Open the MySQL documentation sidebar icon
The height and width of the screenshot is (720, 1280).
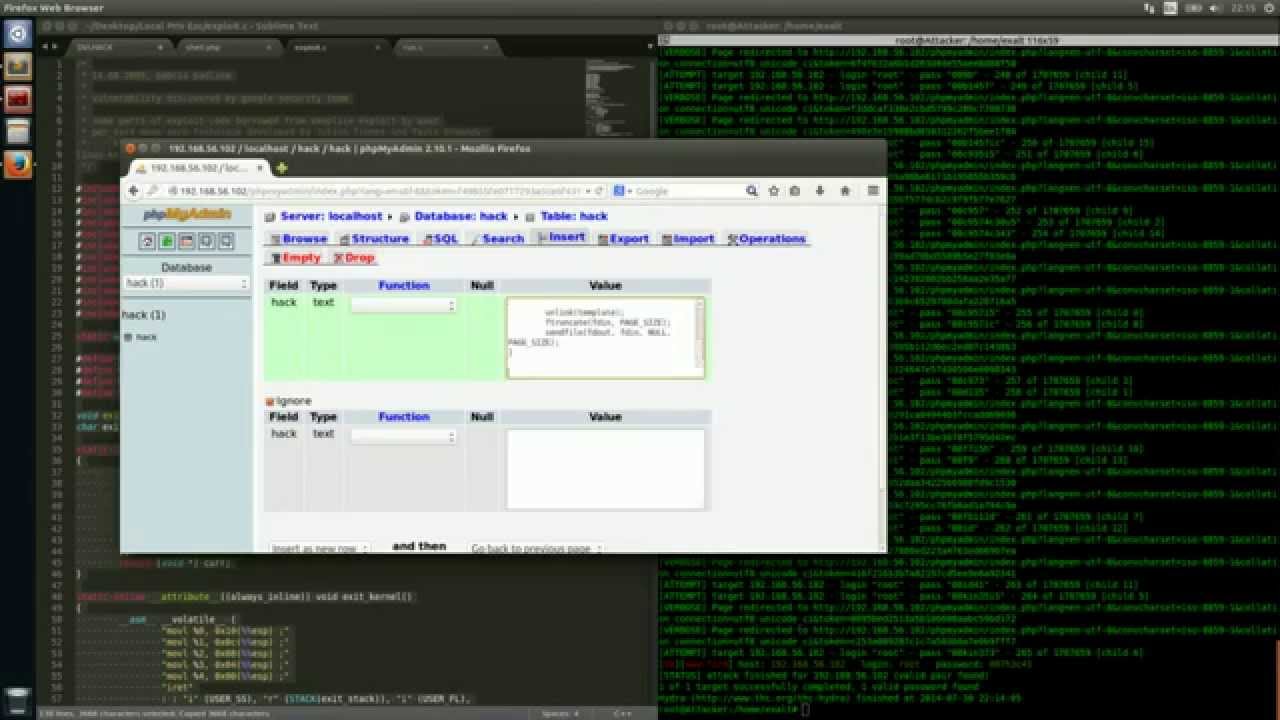point(226,241)
